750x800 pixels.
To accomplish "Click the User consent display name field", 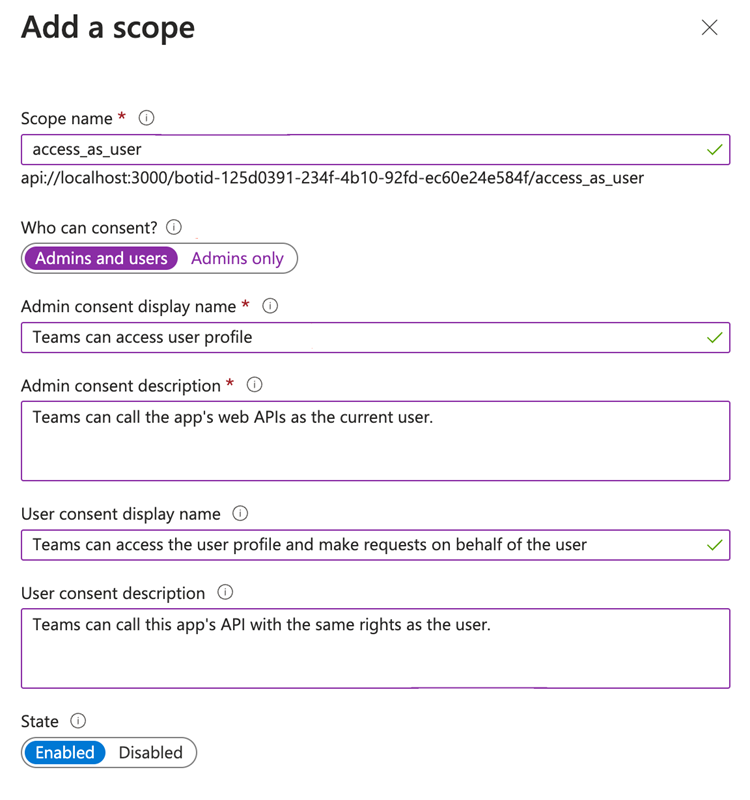I will tap(360, 545).
